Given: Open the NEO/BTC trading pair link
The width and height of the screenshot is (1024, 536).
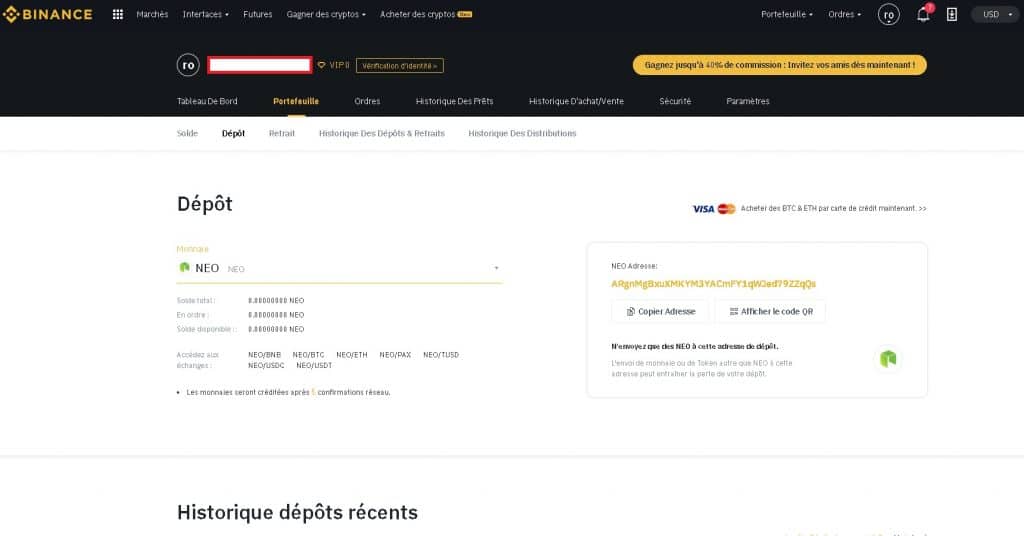Looking at the screenshot, I should coord(308,355).
